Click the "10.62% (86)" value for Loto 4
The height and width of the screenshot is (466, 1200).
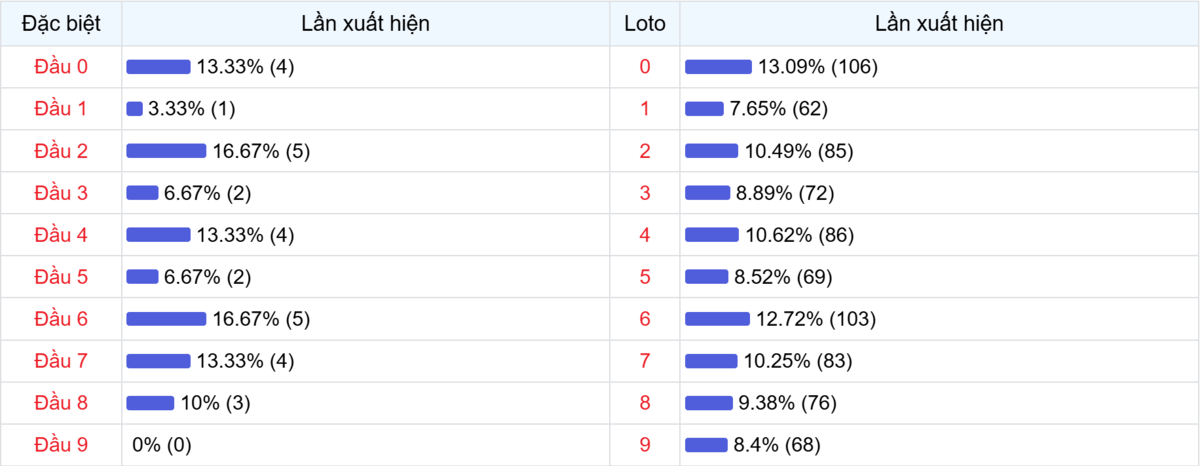(x=797, y=235)
